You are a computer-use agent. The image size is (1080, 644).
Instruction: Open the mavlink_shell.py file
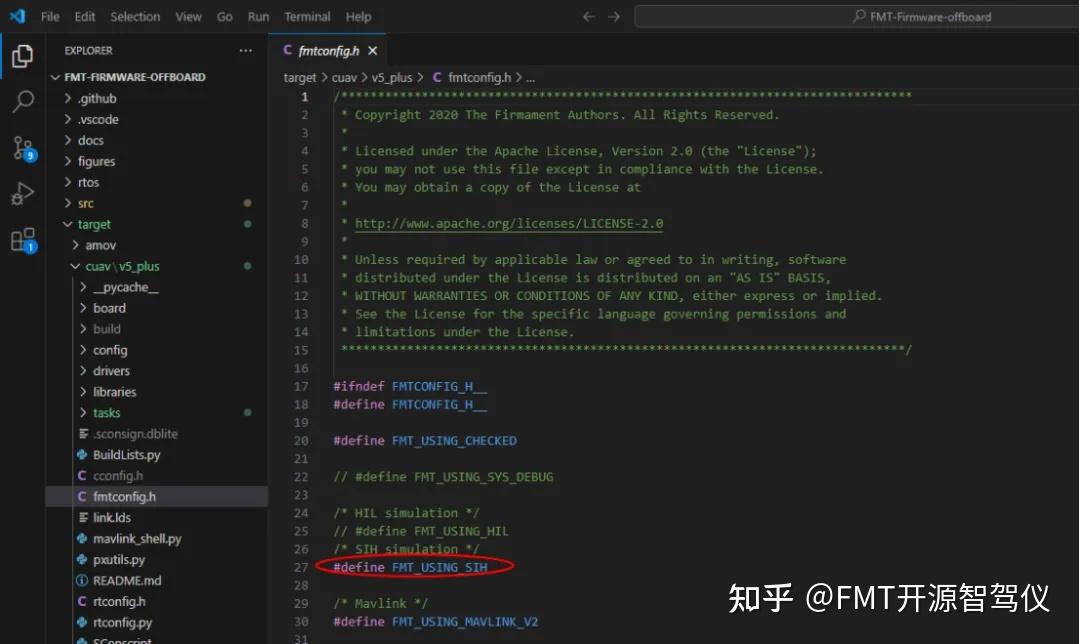click(x=135, y=538)
